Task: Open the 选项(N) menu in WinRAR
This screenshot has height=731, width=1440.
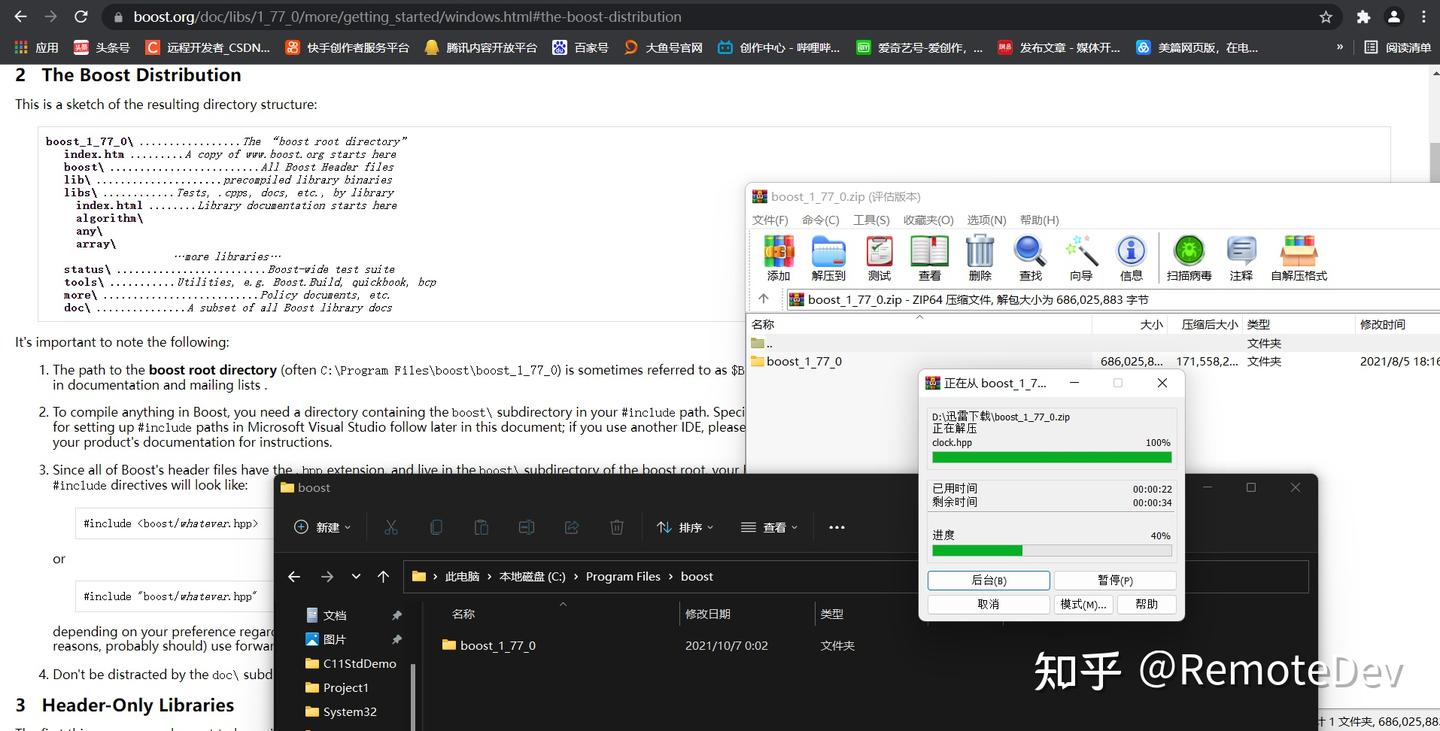Action: pos(985,220)
